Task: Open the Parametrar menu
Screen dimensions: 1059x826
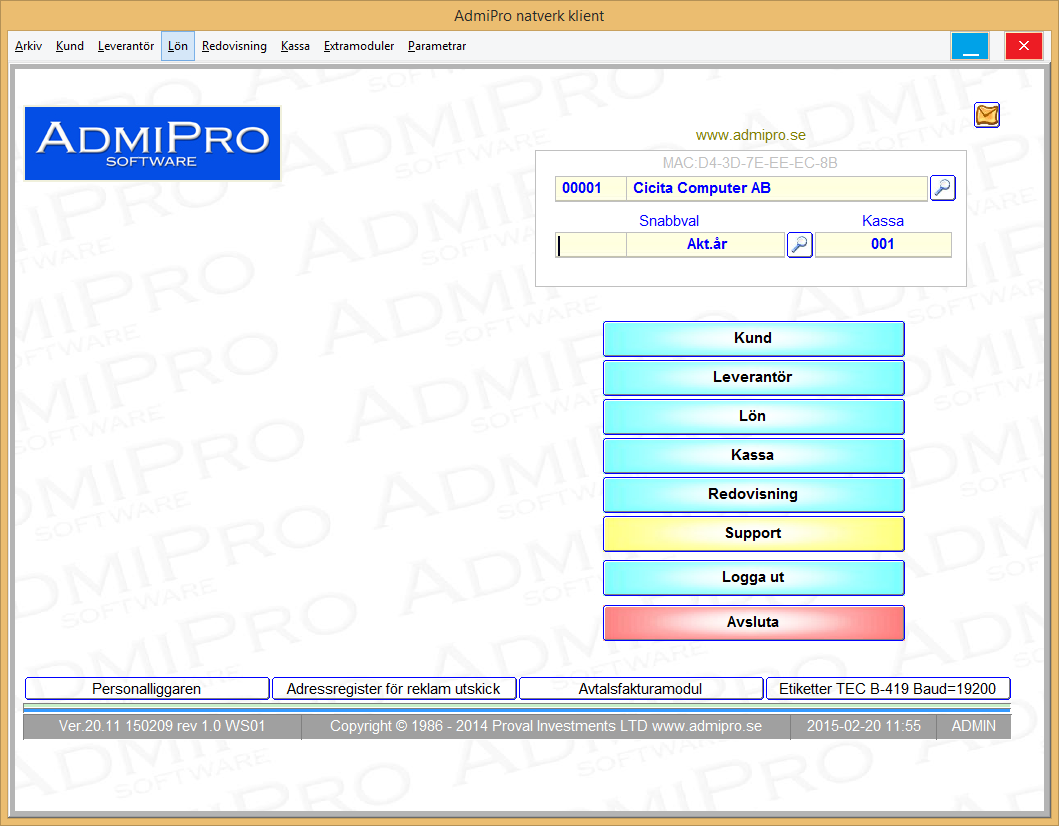Action: pyautogui.click(x=436, y=46)
